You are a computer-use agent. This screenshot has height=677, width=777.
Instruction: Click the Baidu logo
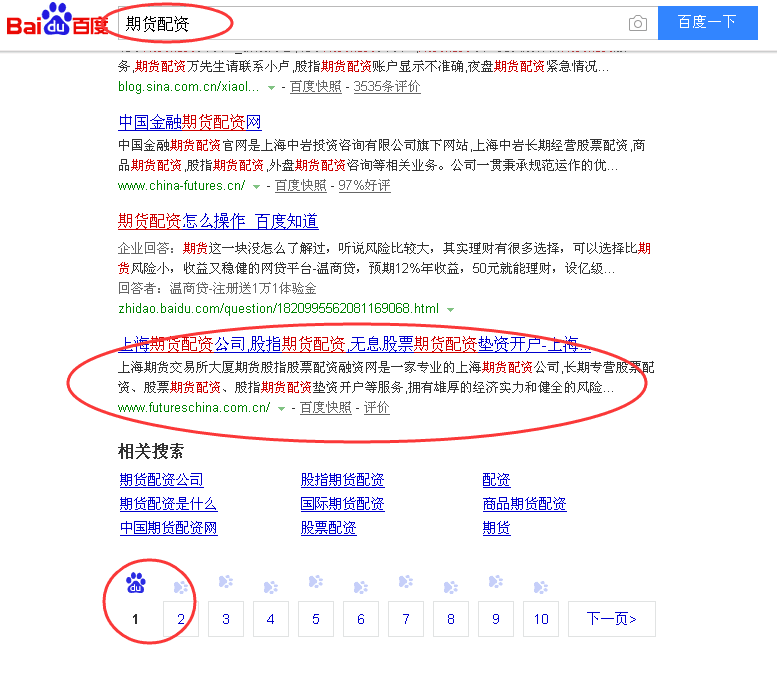57,20
